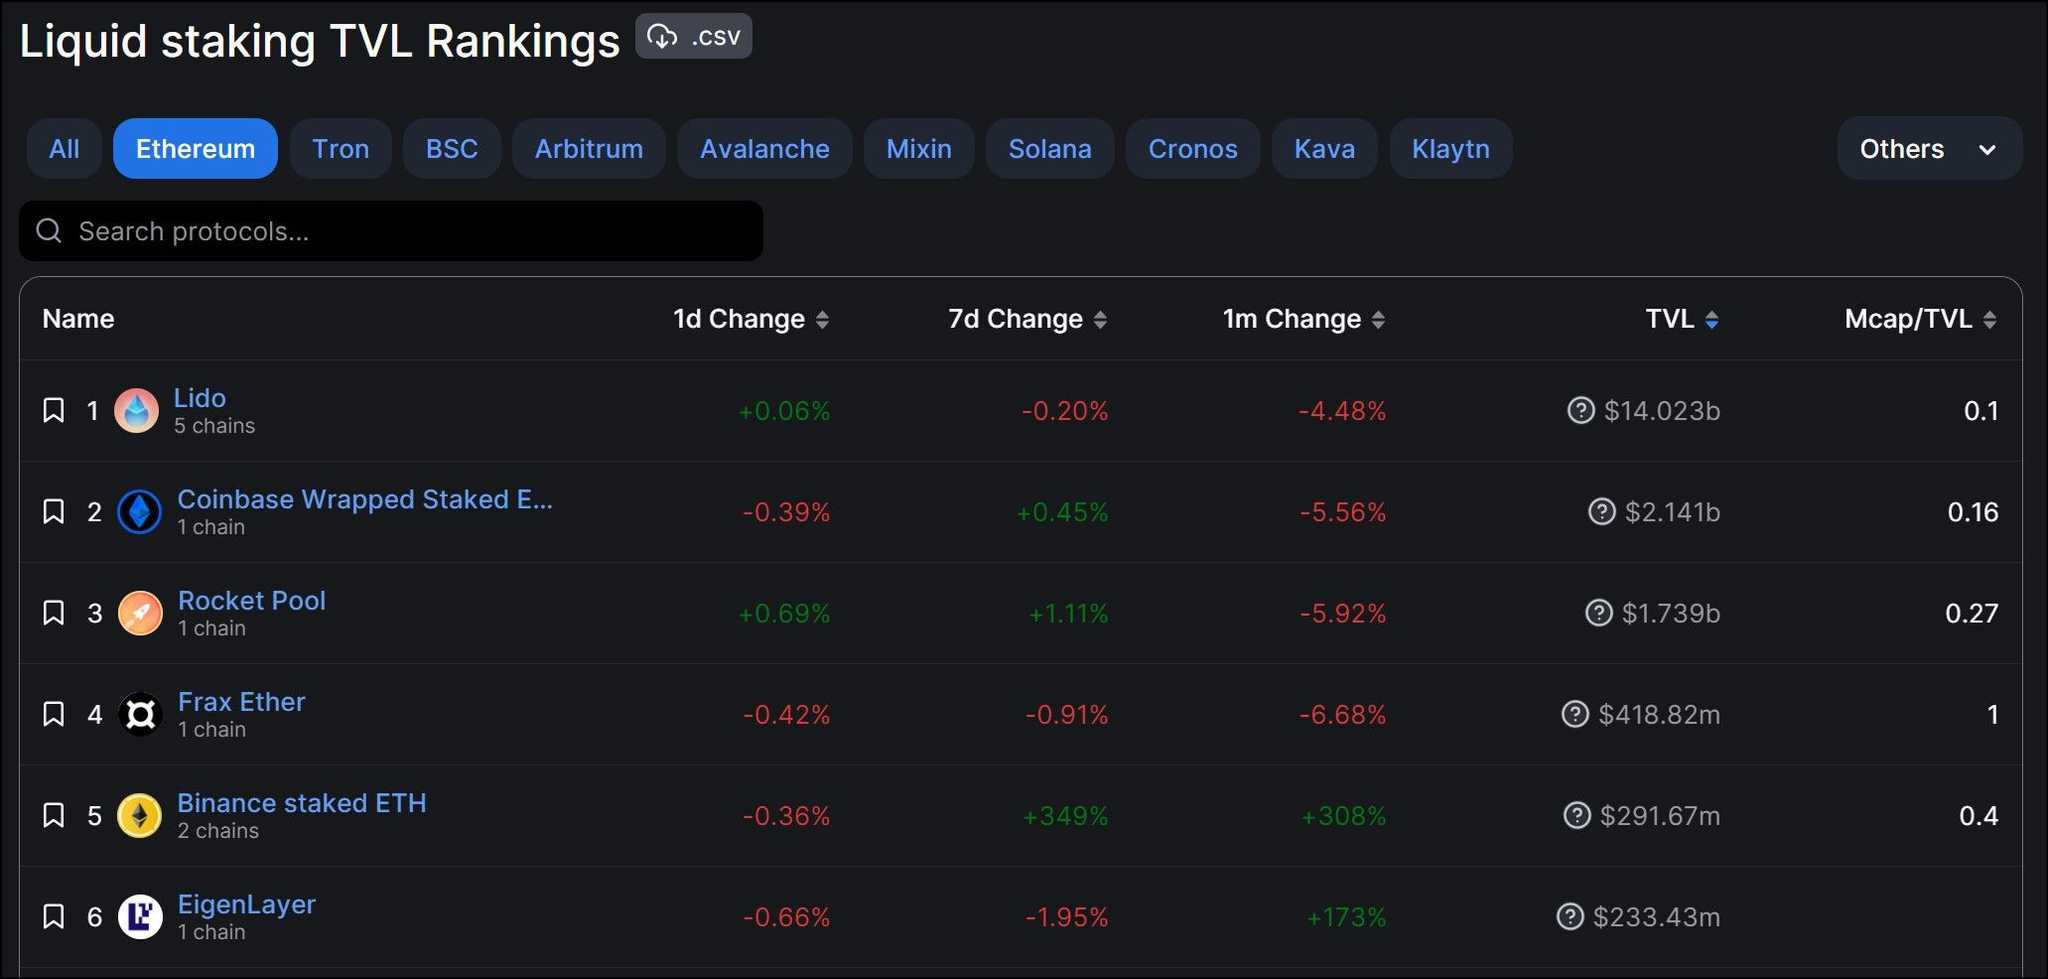
Task: Click the Frax Ether logo icon
Action: tap(140, 714)
